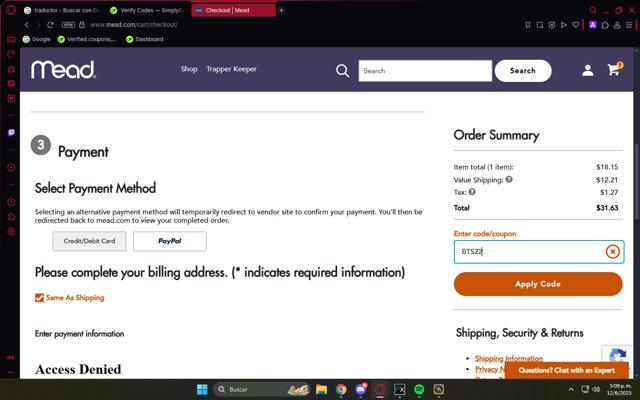Go back with the browser back arrow
Viewport: 640px width, 400px height.
[x=27, y=25]
